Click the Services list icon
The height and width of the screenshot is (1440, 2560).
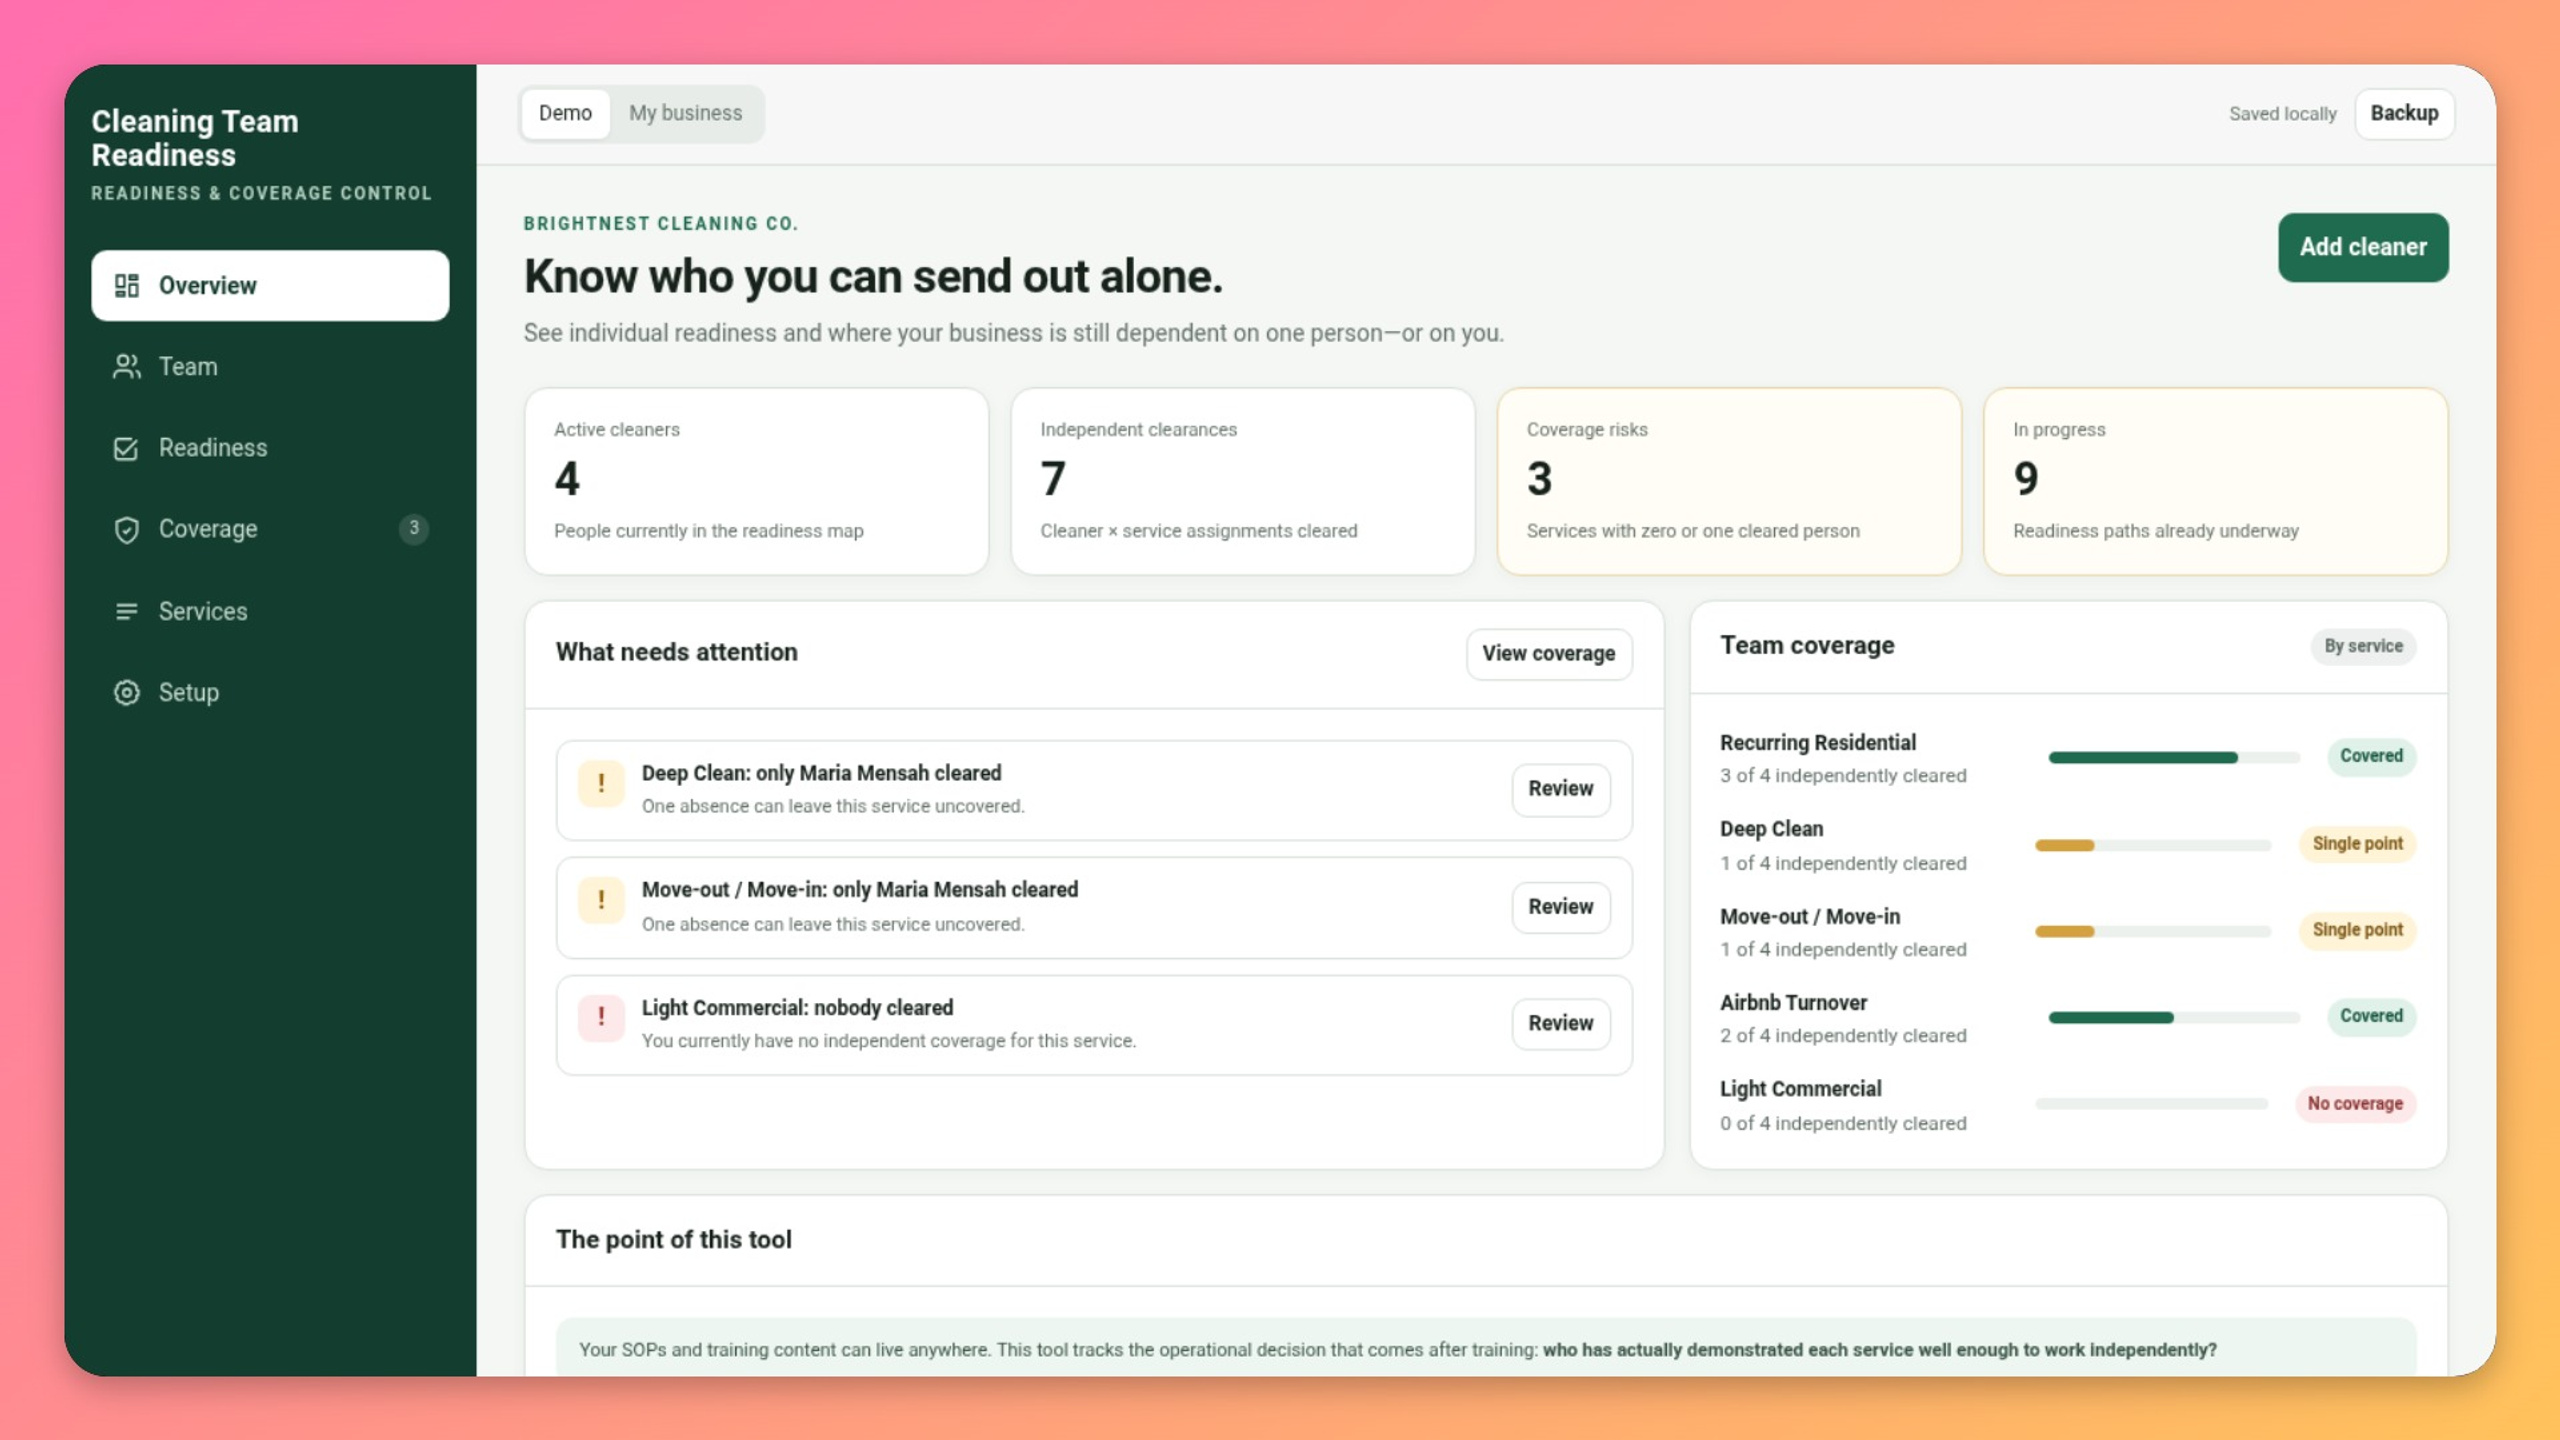pyautogui.click(x=126, y=611)
